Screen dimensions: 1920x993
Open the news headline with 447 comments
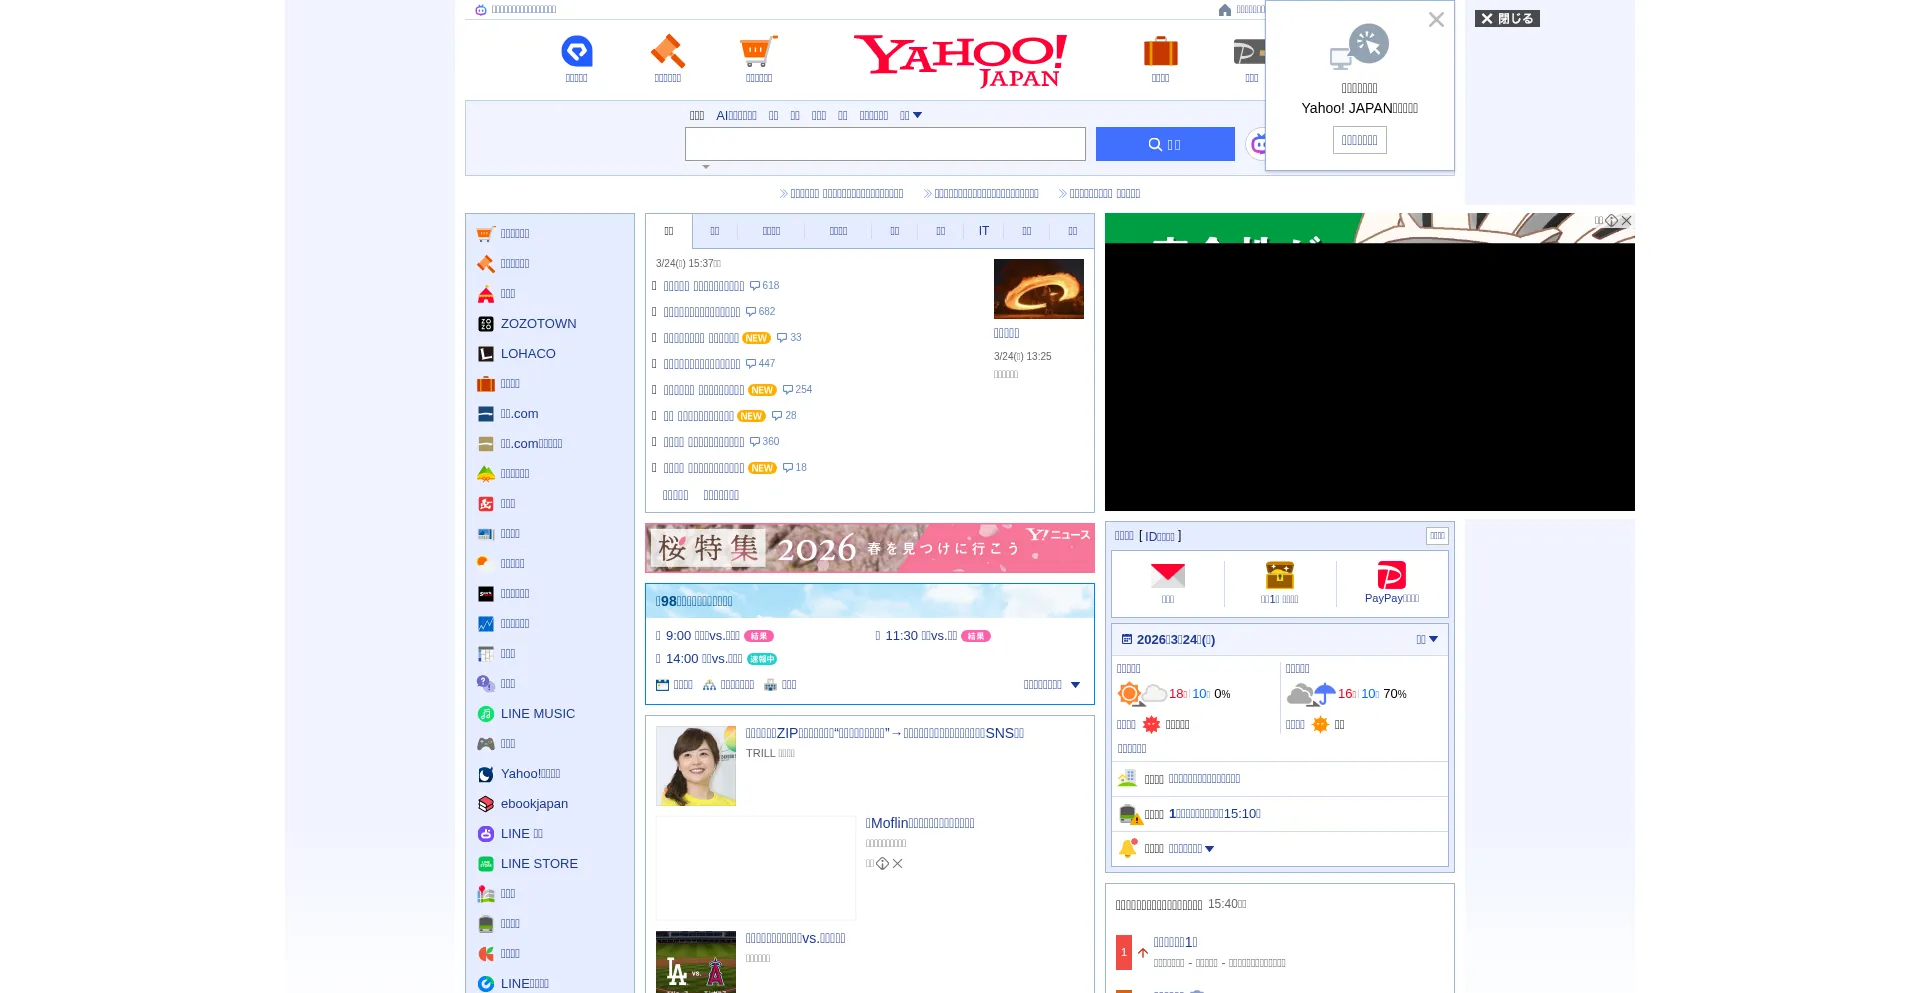pyautogui.click(x=702, y=364)
